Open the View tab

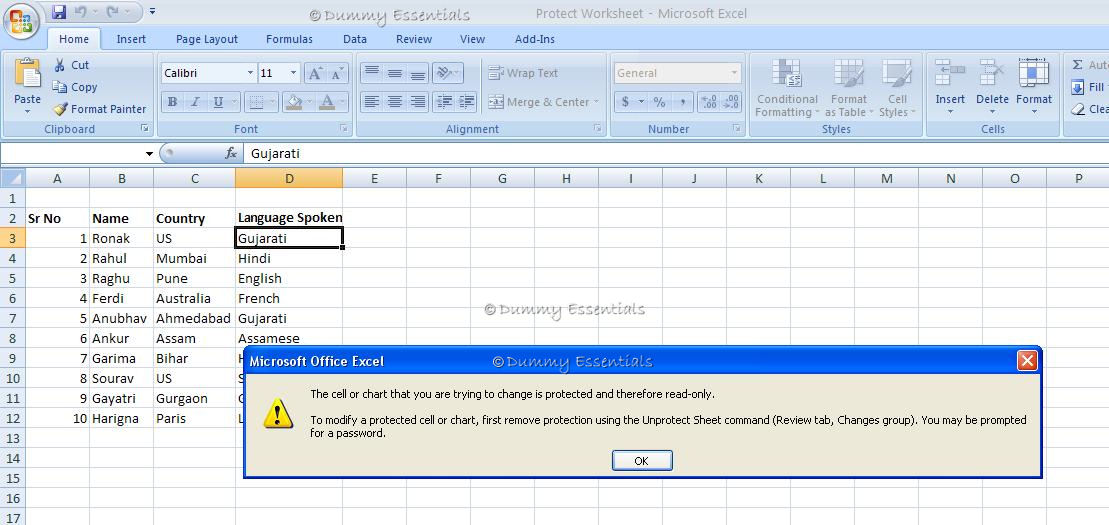pos(472,40)
